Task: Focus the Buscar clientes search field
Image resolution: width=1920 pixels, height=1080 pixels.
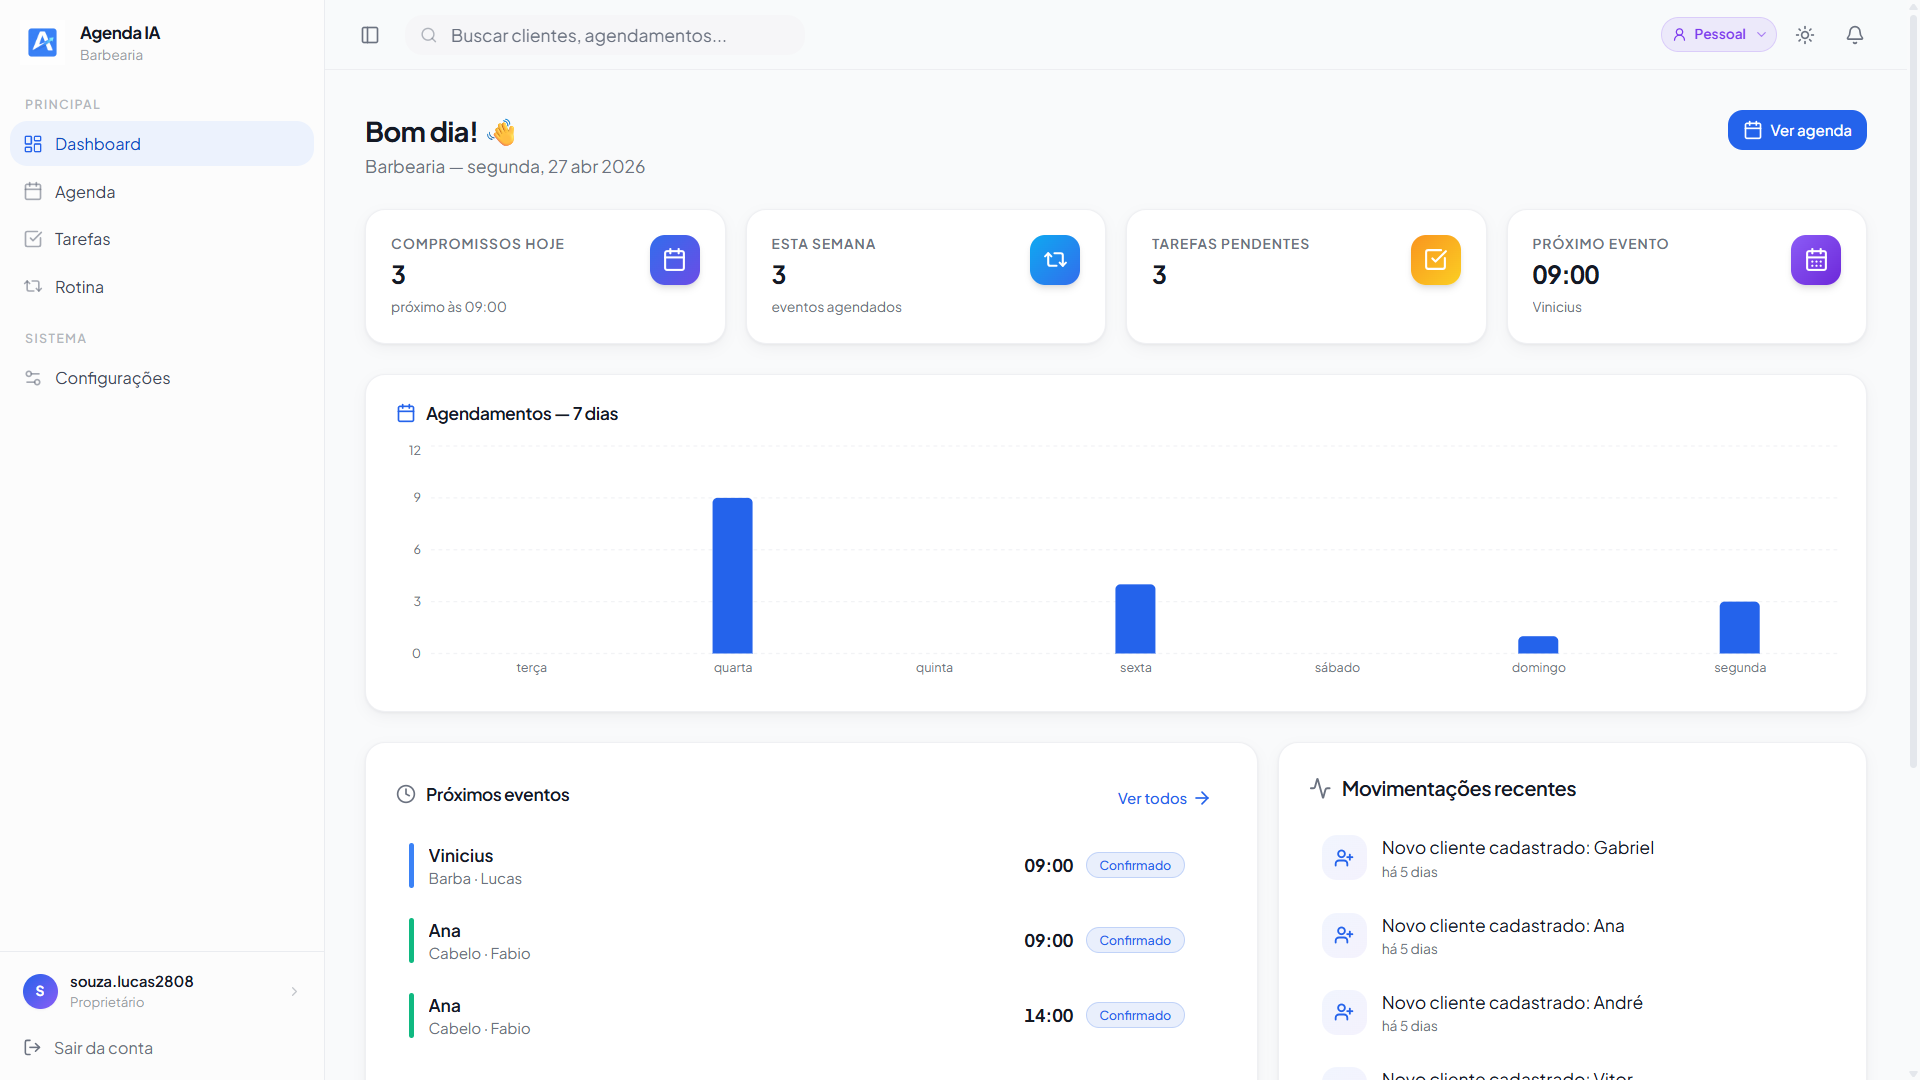Action: pos(605,35)
